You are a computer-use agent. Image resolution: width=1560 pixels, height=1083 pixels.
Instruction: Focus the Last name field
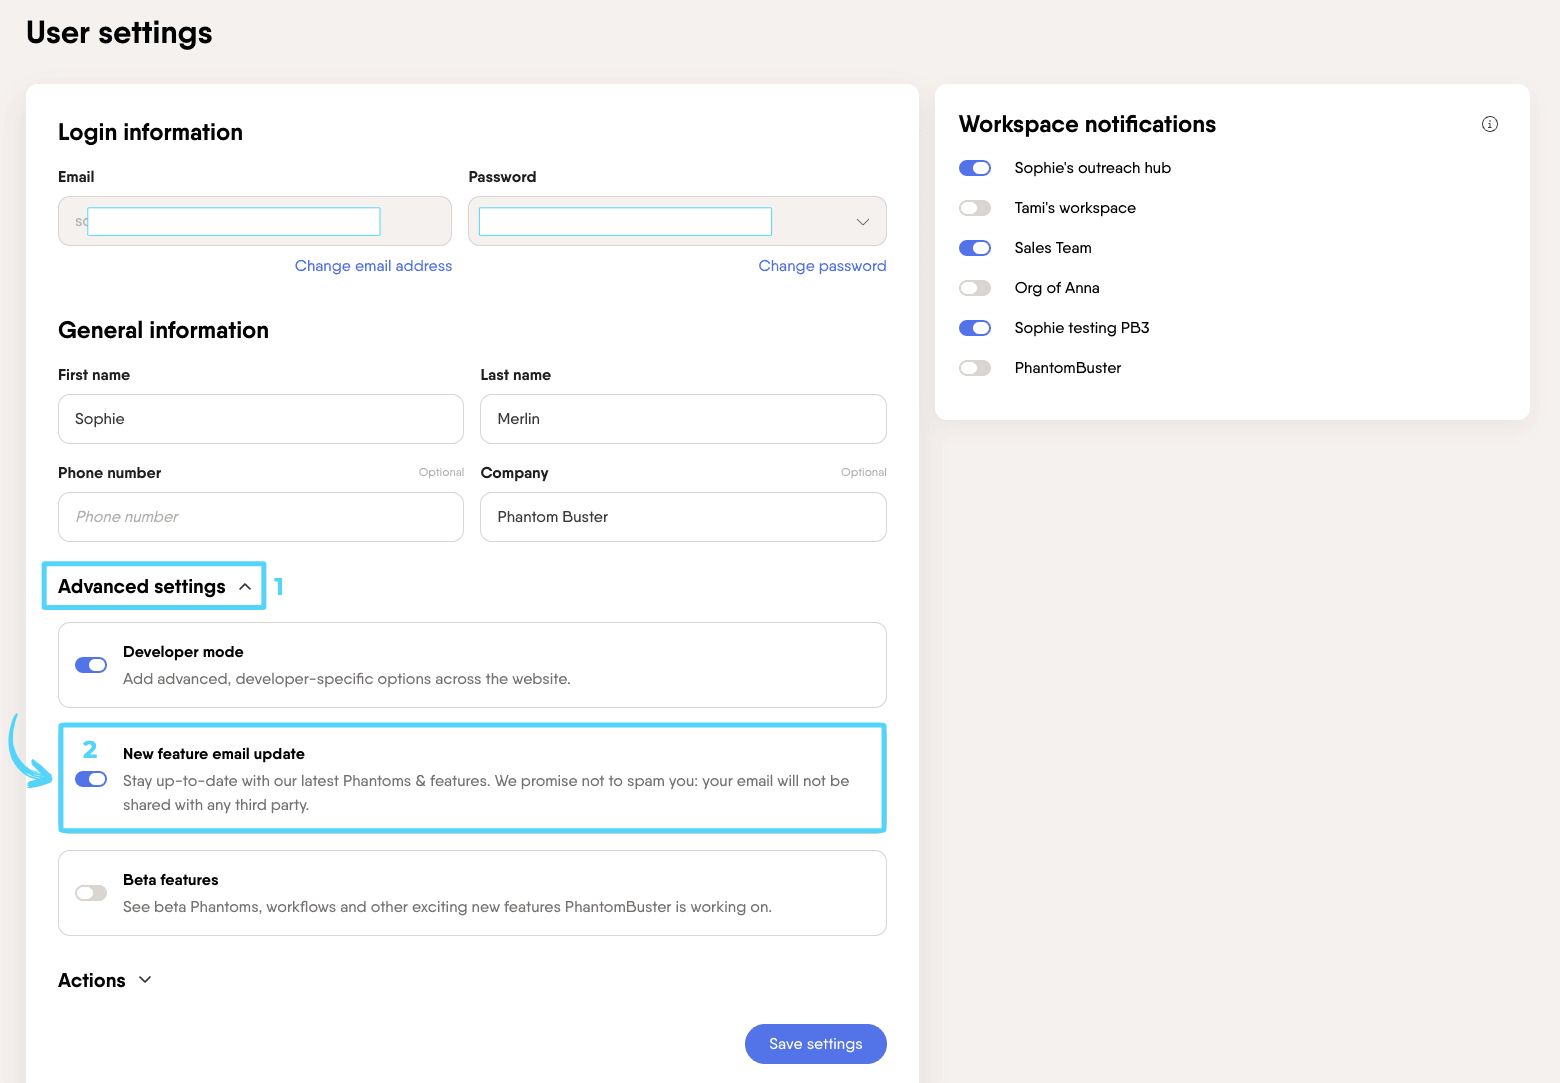(683, 419)
